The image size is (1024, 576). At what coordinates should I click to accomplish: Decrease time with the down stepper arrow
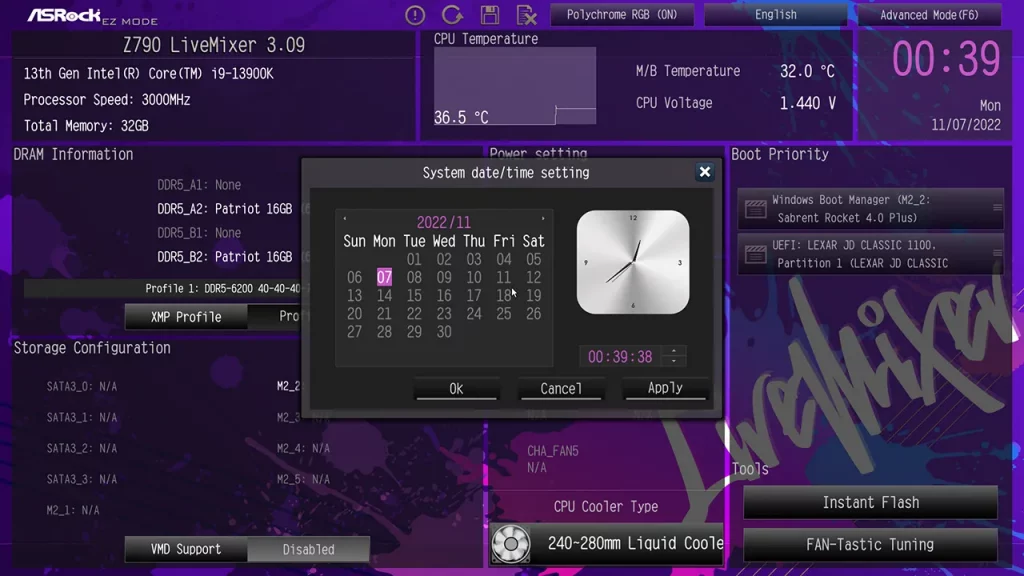click(x=674, y=361)
